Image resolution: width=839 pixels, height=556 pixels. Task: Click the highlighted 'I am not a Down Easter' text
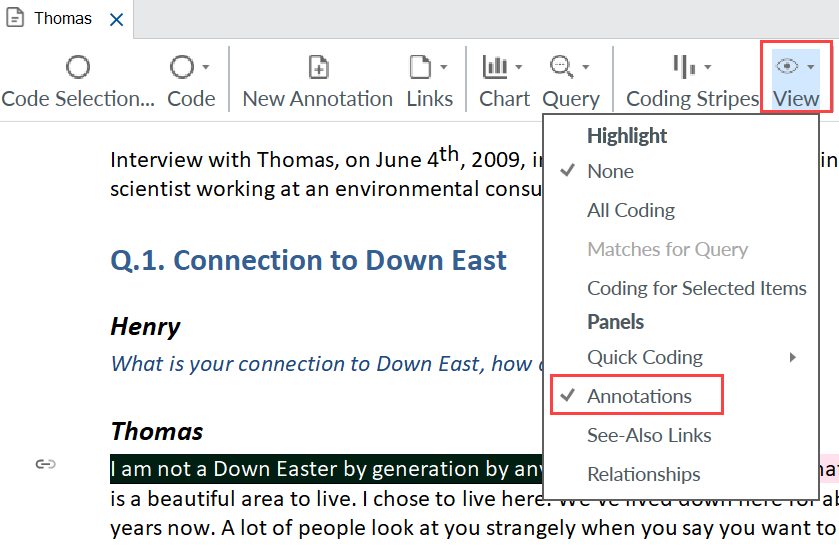pyautogui.click(x=326, y=469)
